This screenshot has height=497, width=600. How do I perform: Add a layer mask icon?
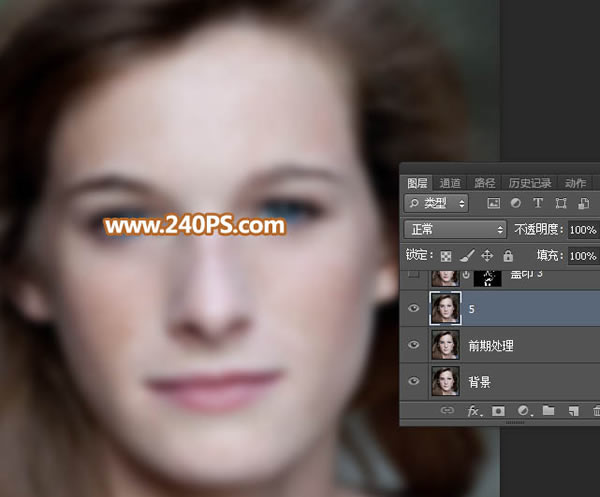[498, 411]
